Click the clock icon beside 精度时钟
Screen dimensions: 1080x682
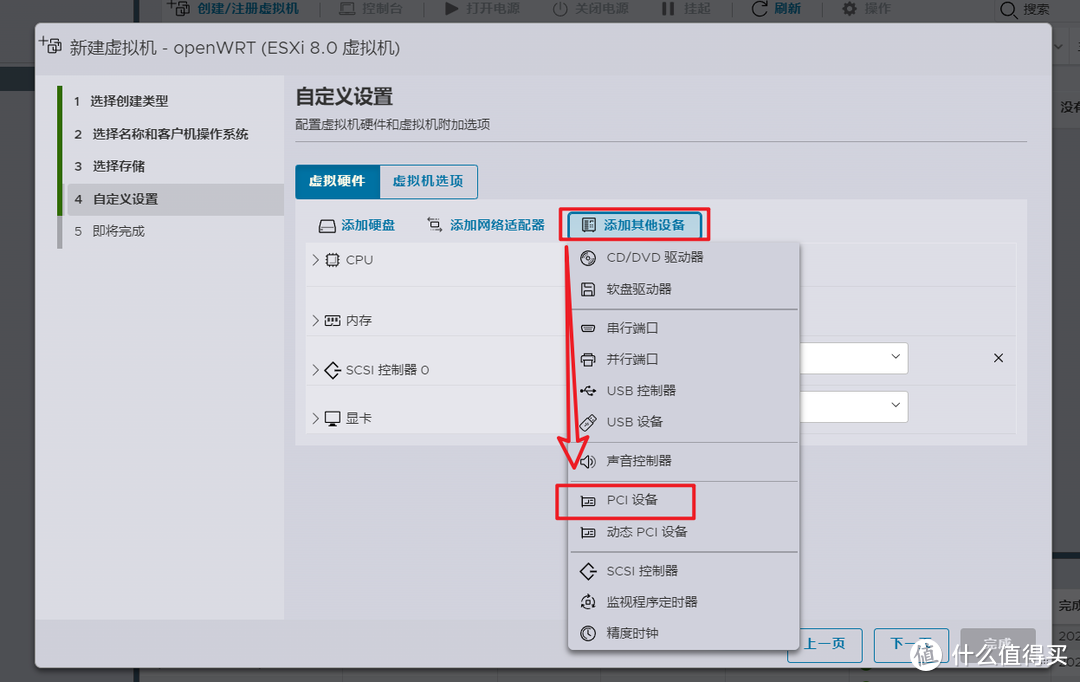click(588, 633)
